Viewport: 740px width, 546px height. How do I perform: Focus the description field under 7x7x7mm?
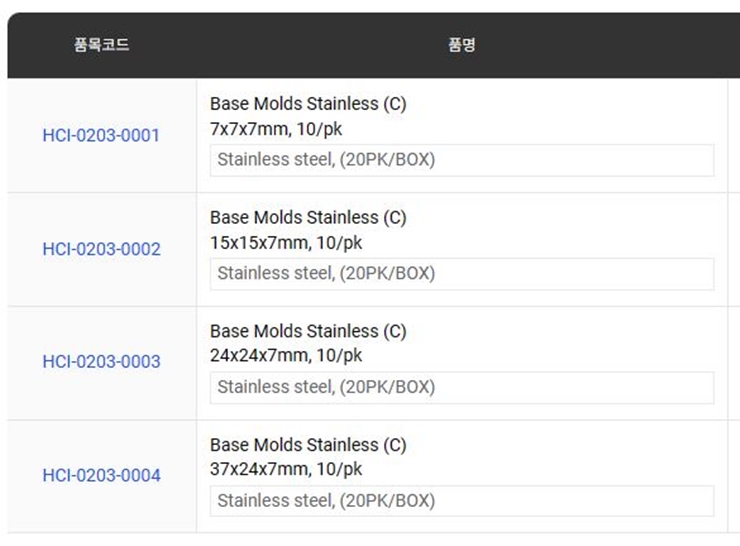click(461, 160)
